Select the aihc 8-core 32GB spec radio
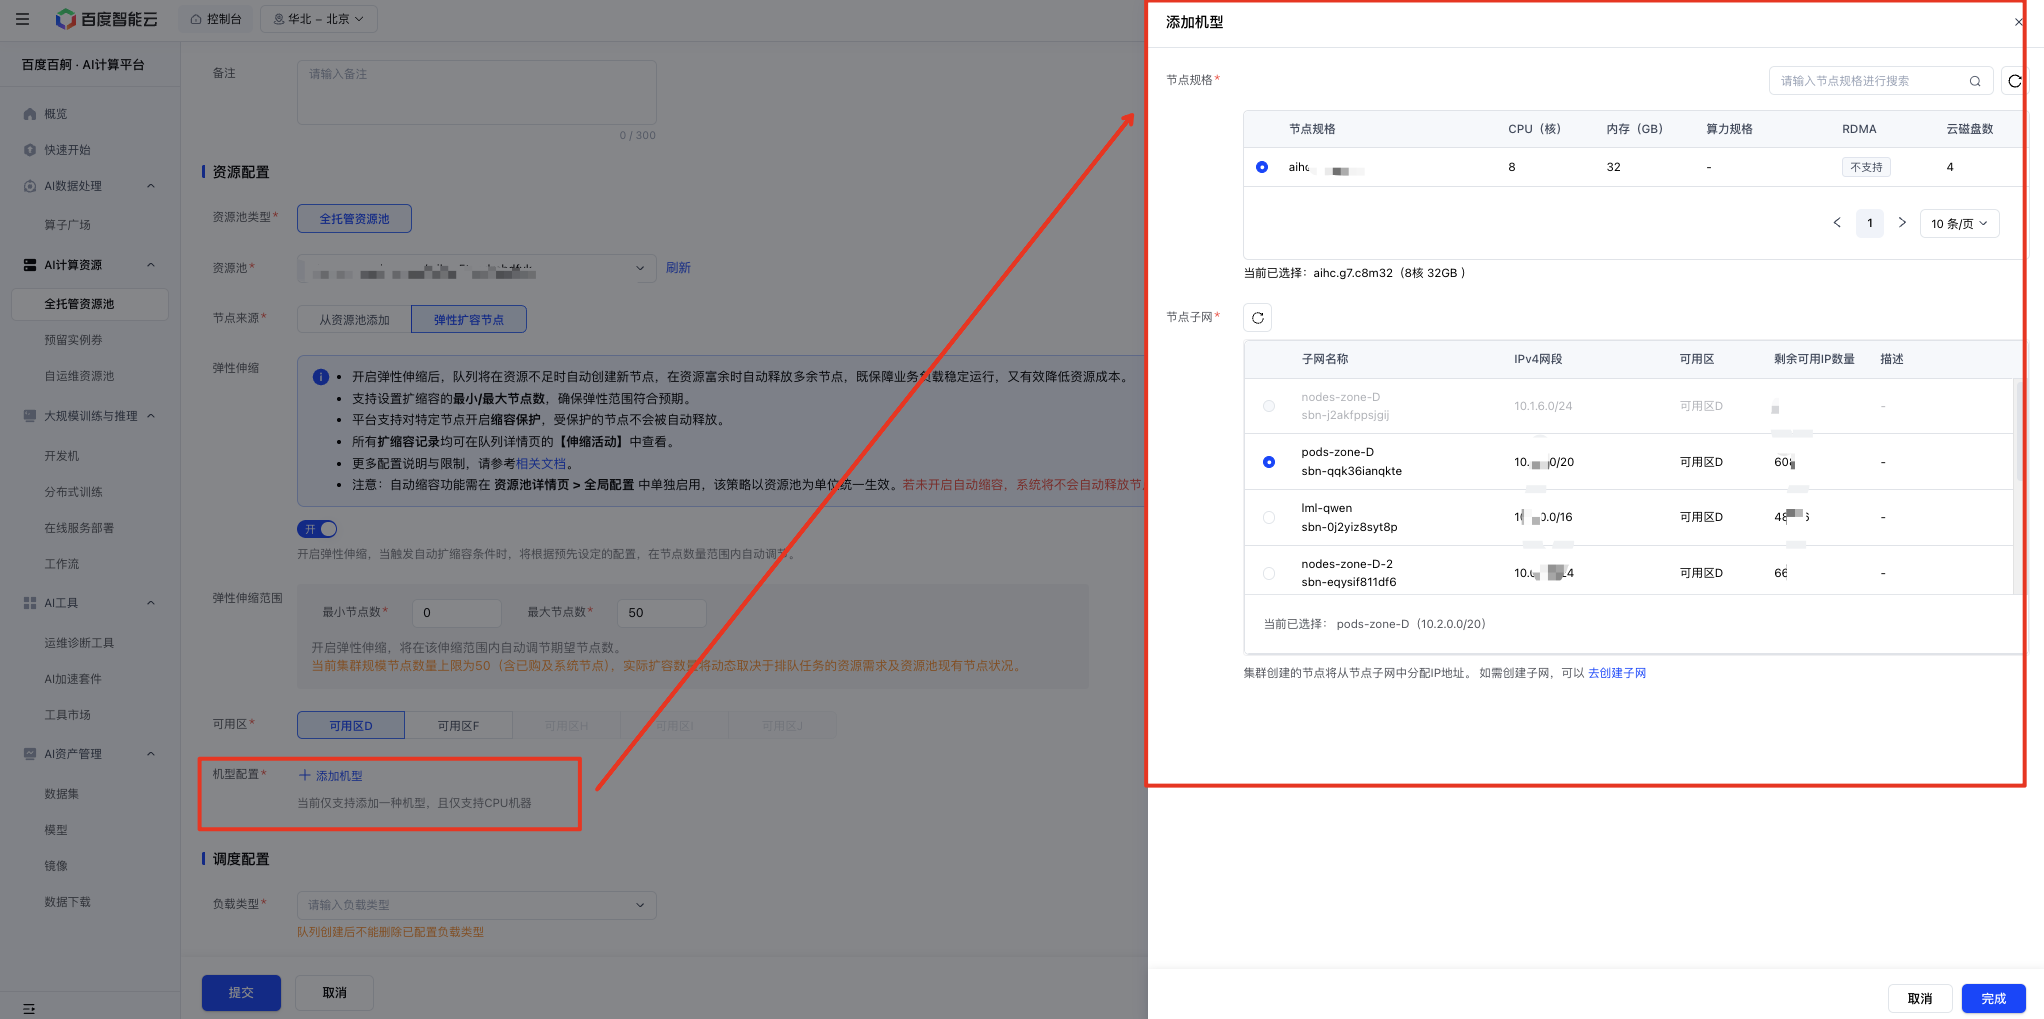The image size is (2044, 1019). click(1262, 167)
